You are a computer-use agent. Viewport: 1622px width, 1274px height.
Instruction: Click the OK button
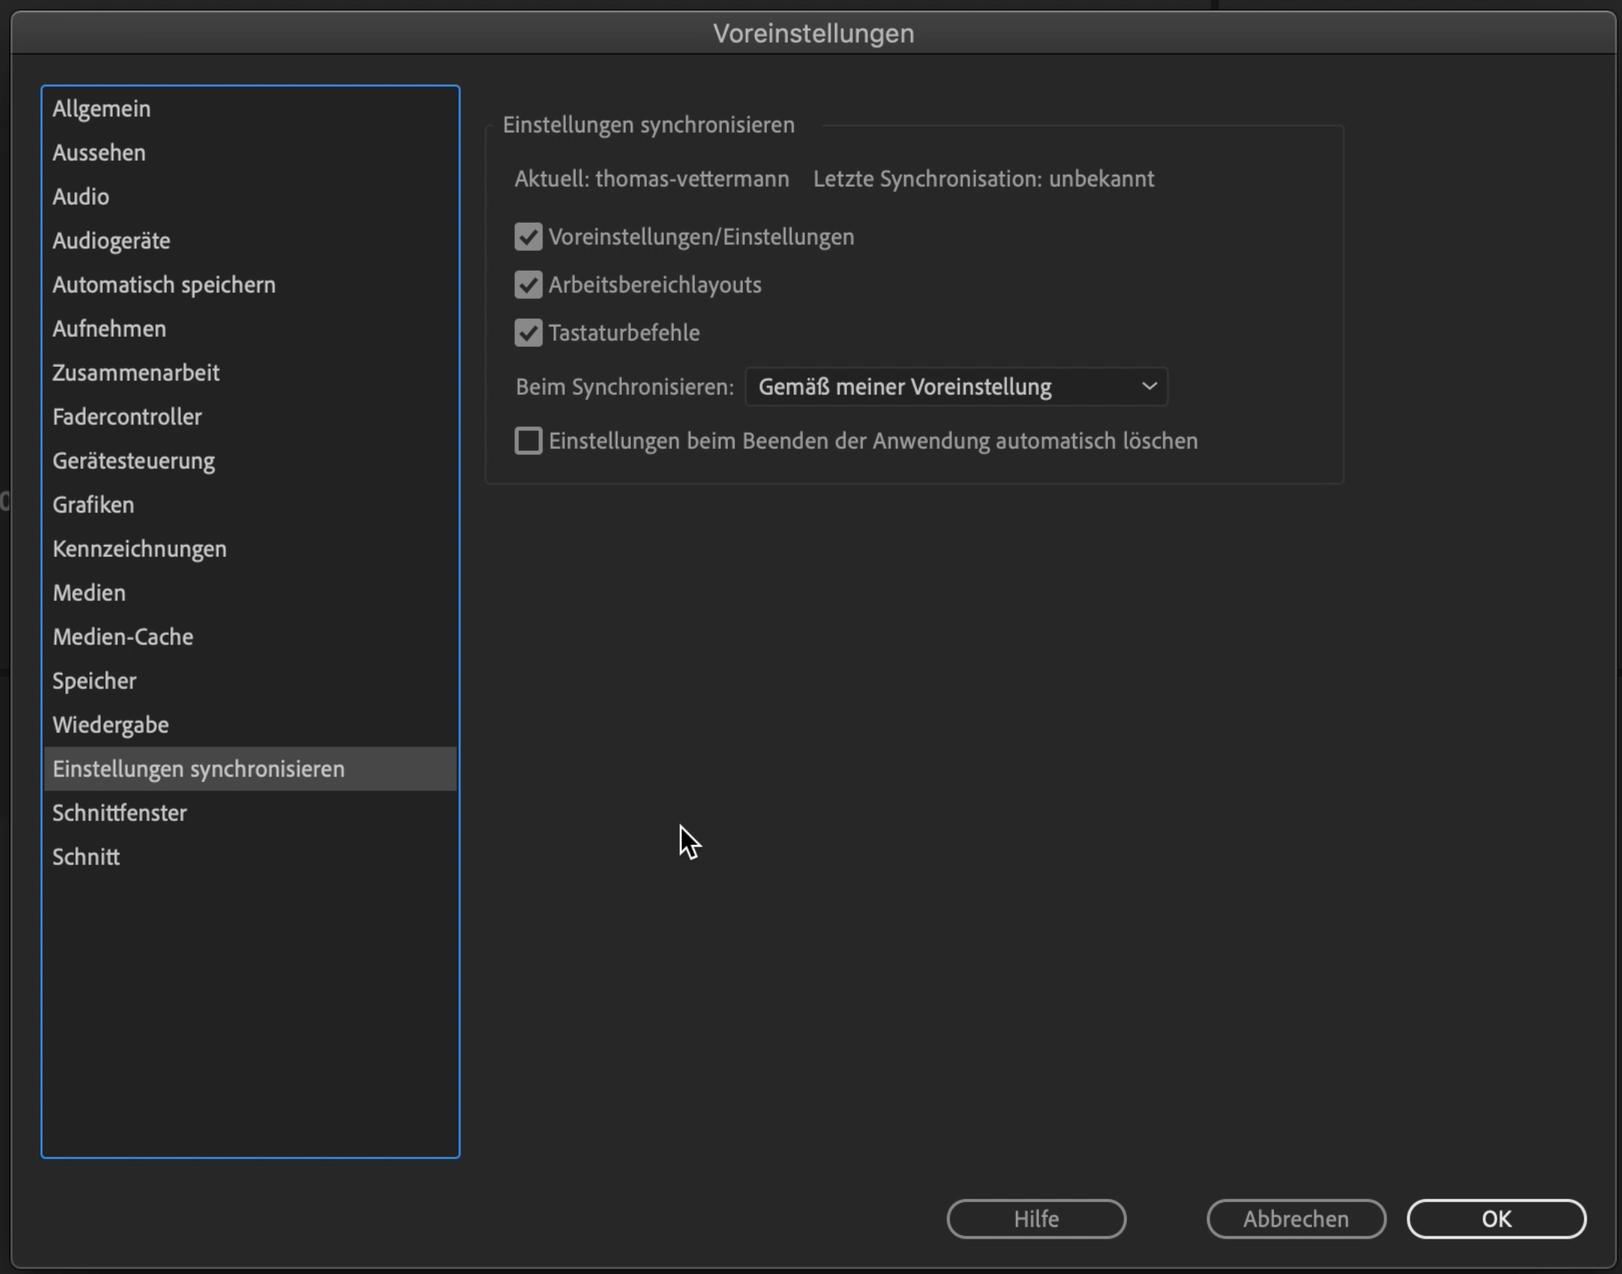(1495, 1219)
